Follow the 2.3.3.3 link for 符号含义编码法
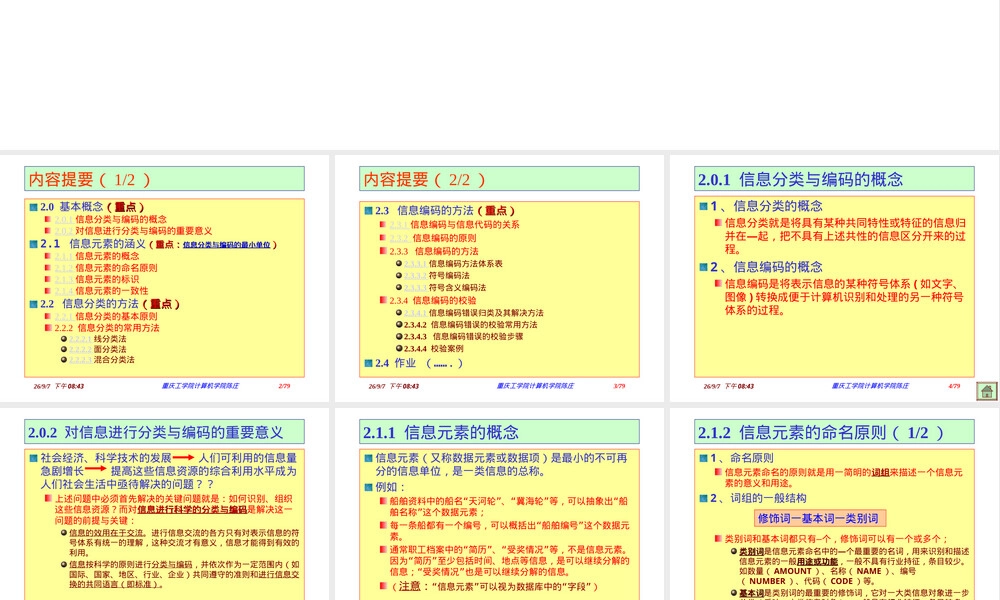The image size is (1000, 600). (x=415, y=288)
